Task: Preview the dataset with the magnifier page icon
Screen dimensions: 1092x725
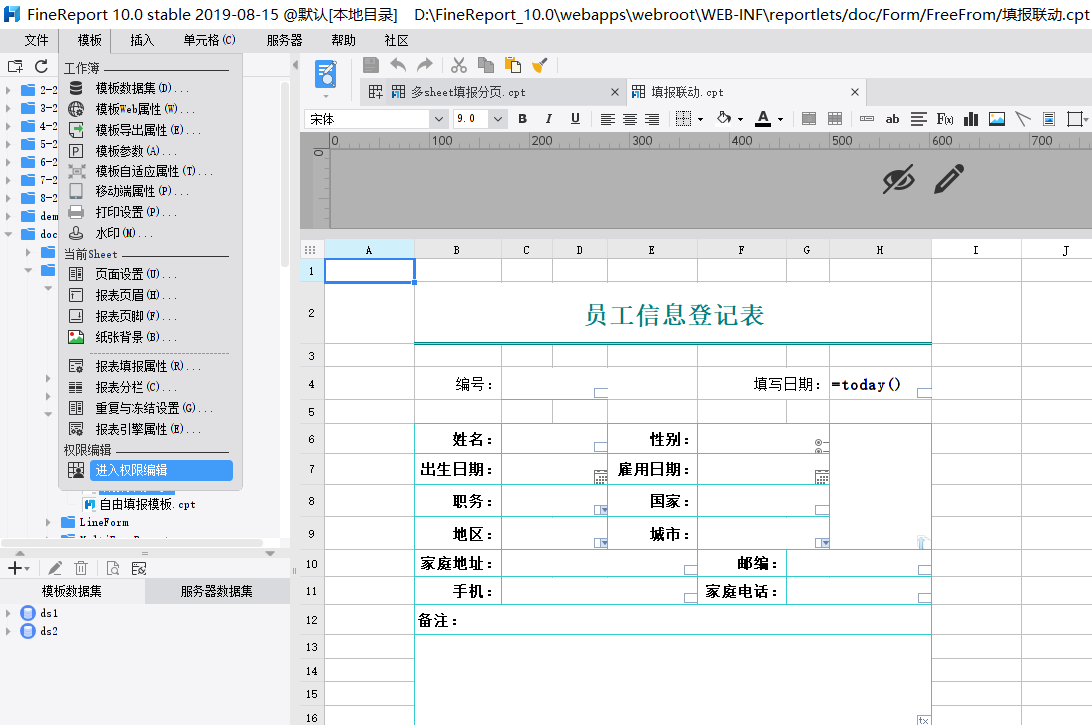Action: click(x=113, y=568)
